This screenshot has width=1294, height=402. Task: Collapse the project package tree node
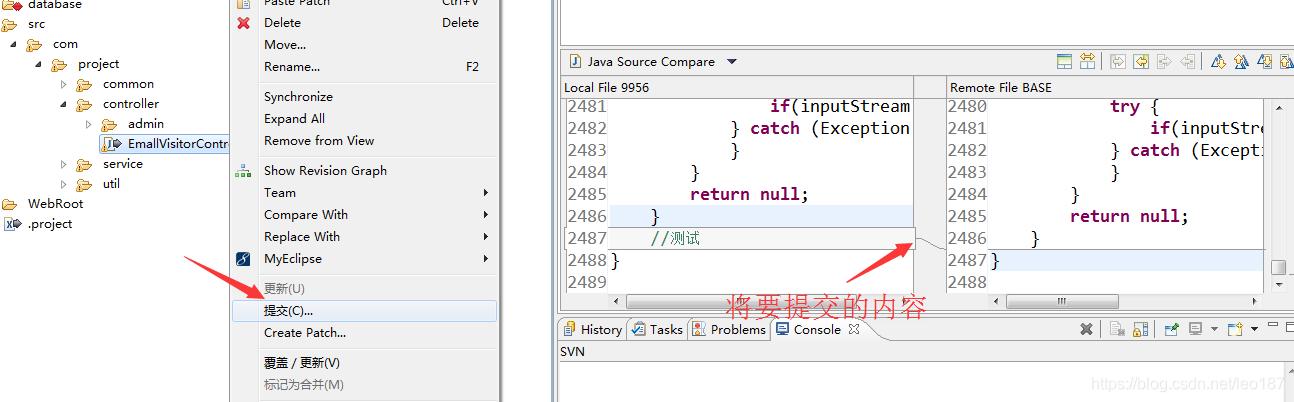(x=38, y=64)
